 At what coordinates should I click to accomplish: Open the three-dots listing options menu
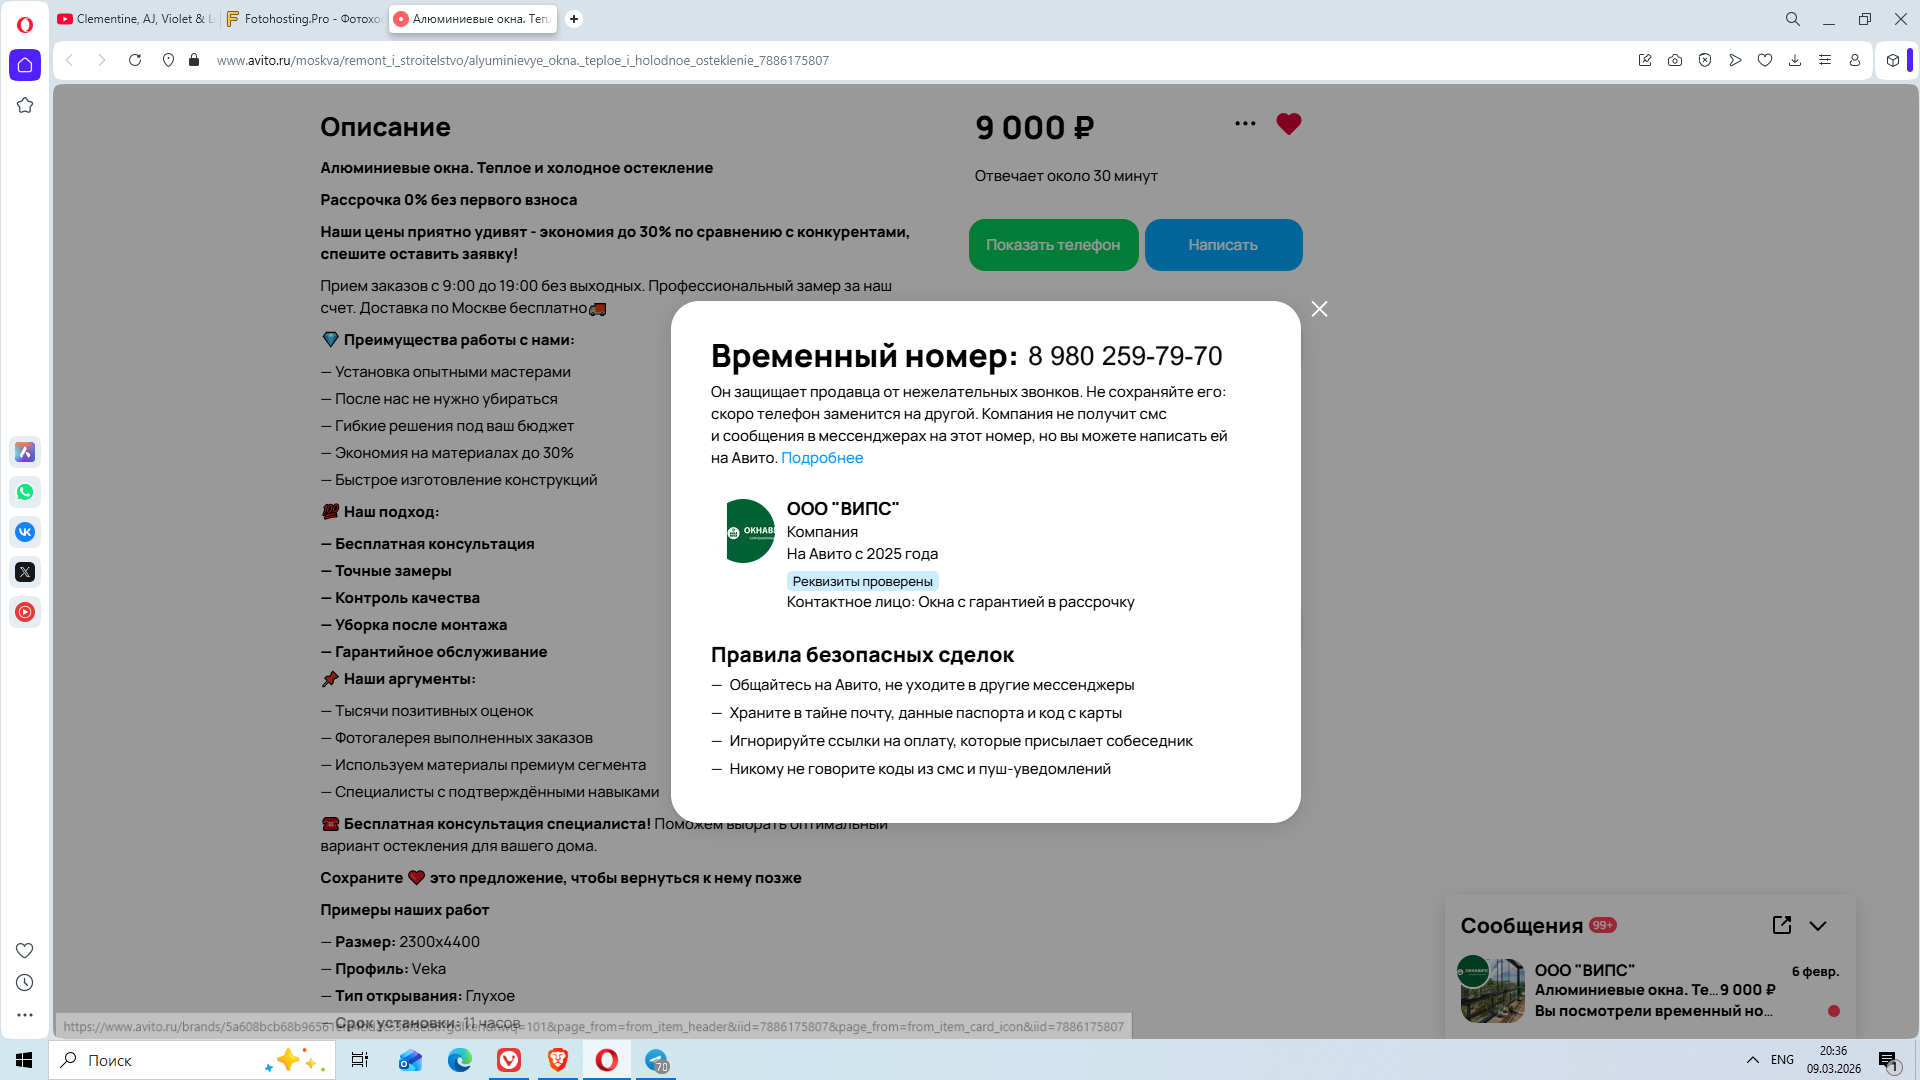(1245, 124)
